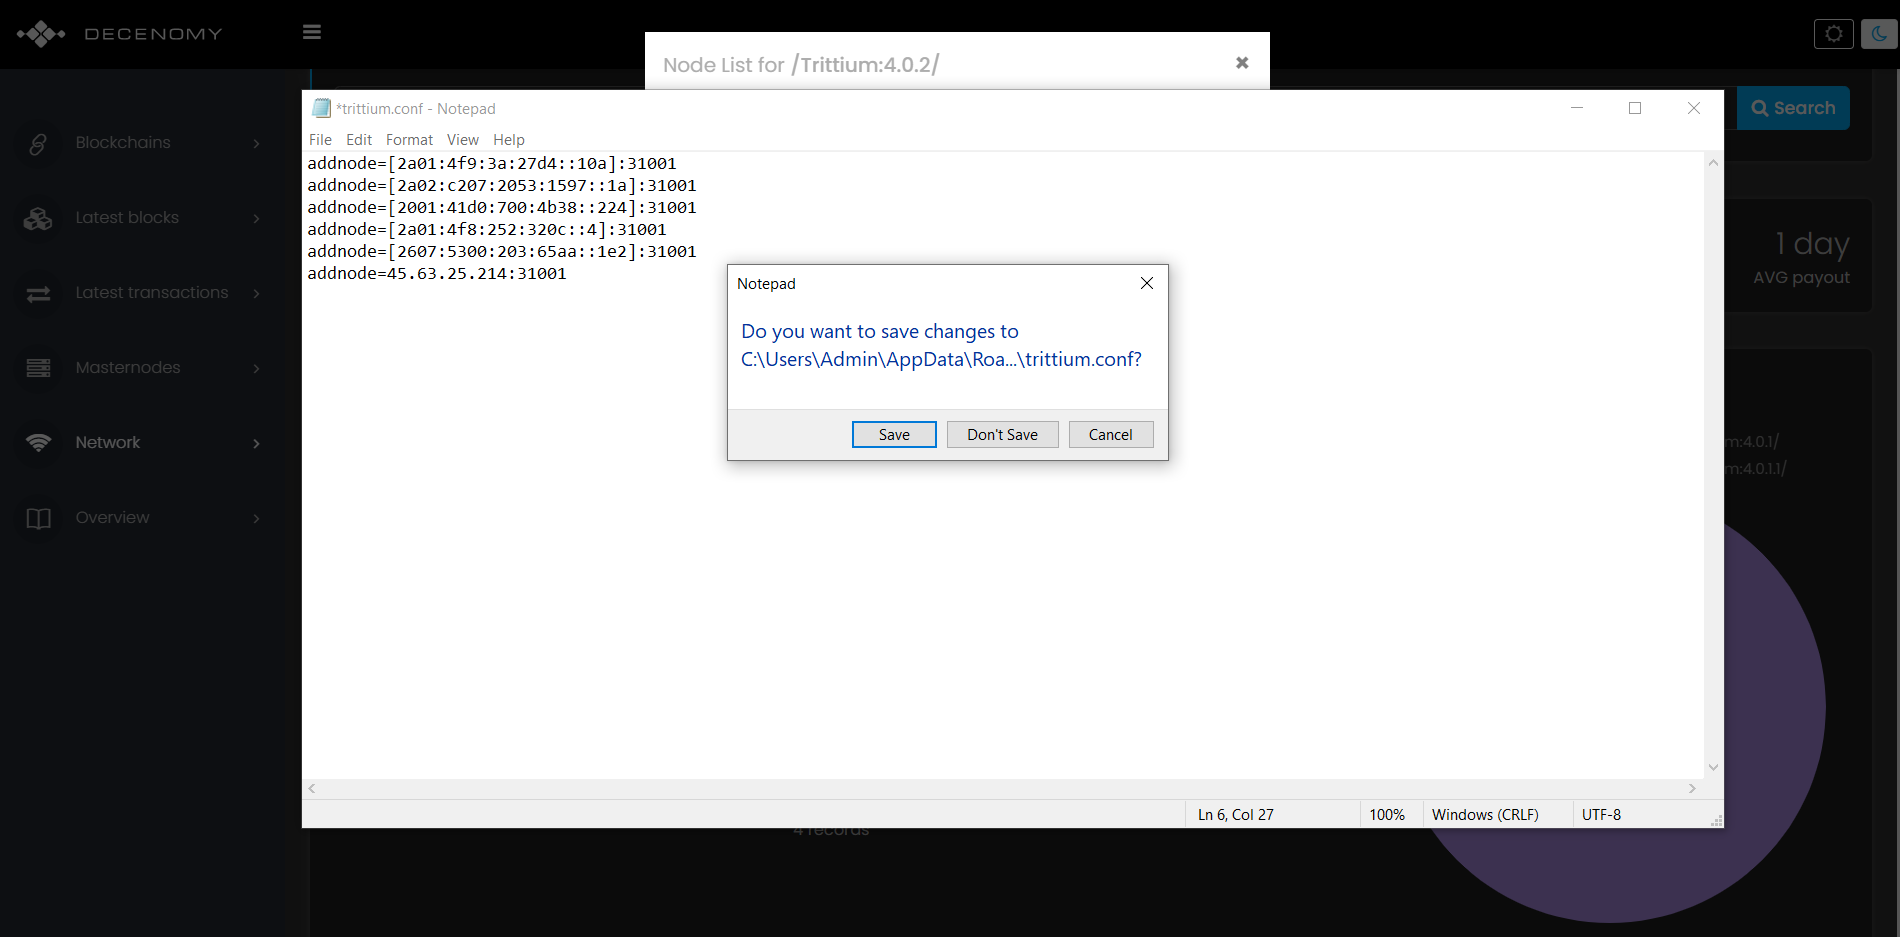Expand the Overview chevron
Viewport: 1900px width, 937px height.
256,519
